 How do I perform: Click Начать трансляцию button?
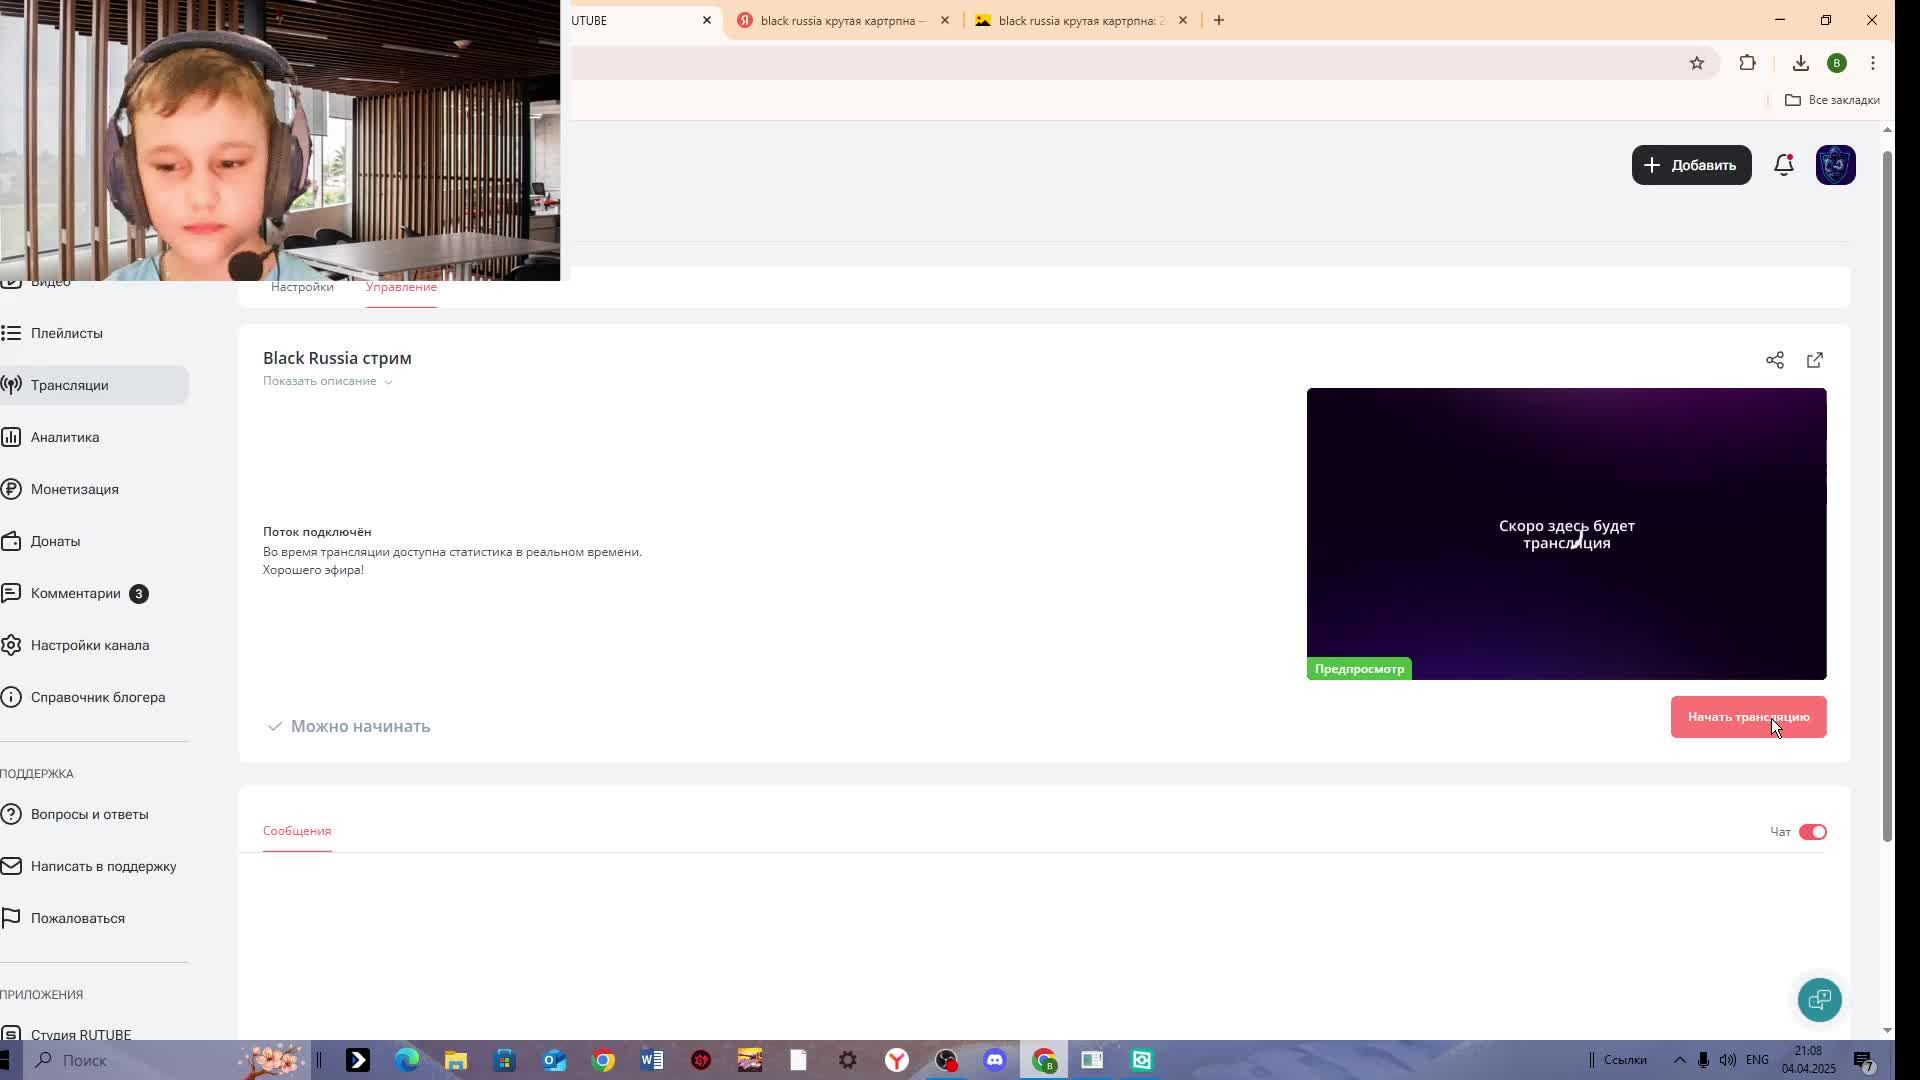[1748, 717]
